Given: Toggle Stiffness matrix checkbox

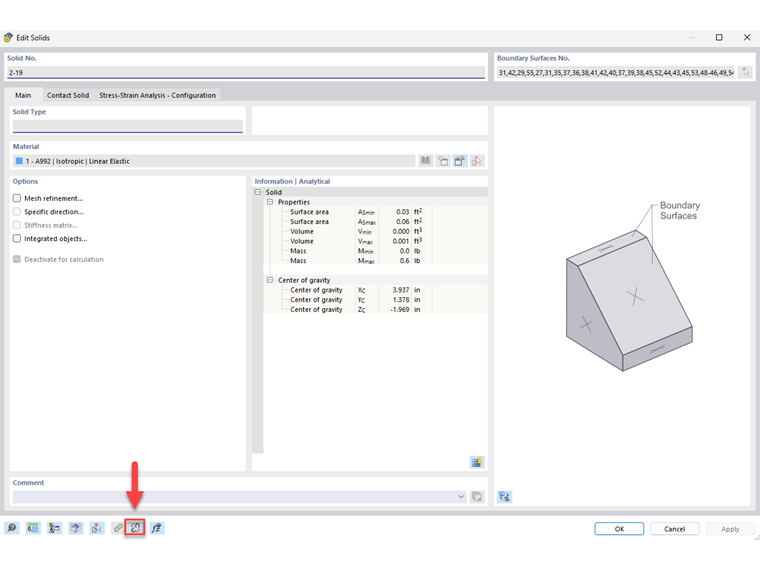Looking at the screenshot, I should pyautogui.click(x=17, y=225).
